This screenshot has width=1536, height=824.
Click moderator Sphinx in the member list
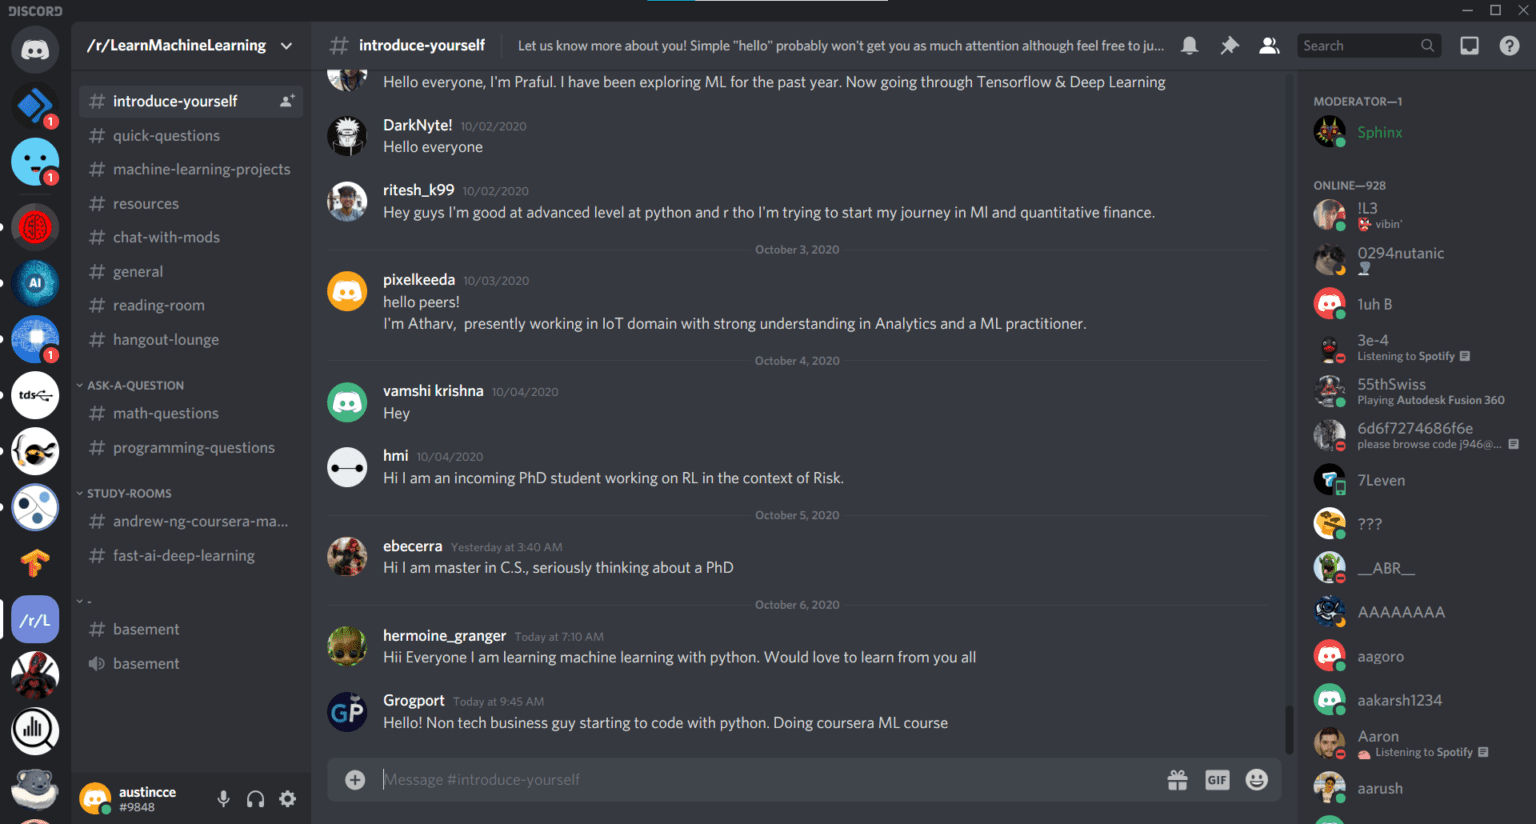pyautogui.click(x=1380, y=131)
